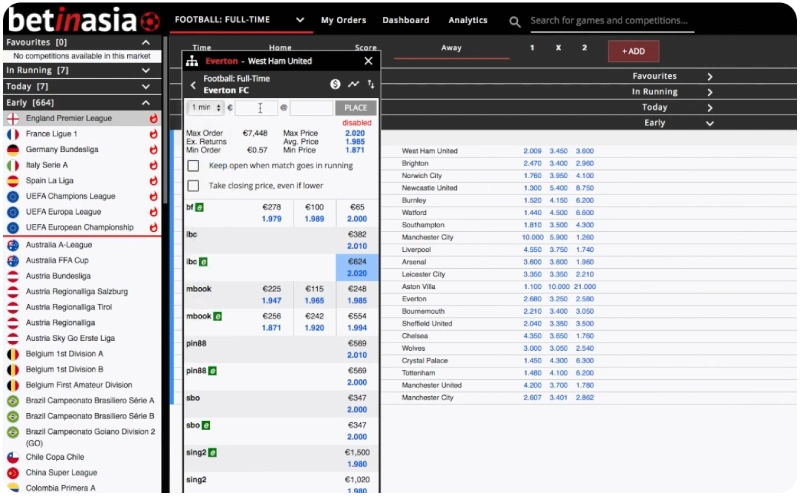Click the swap arrows icon in order panel
This screenshot has height=496, width=800.
371,84
